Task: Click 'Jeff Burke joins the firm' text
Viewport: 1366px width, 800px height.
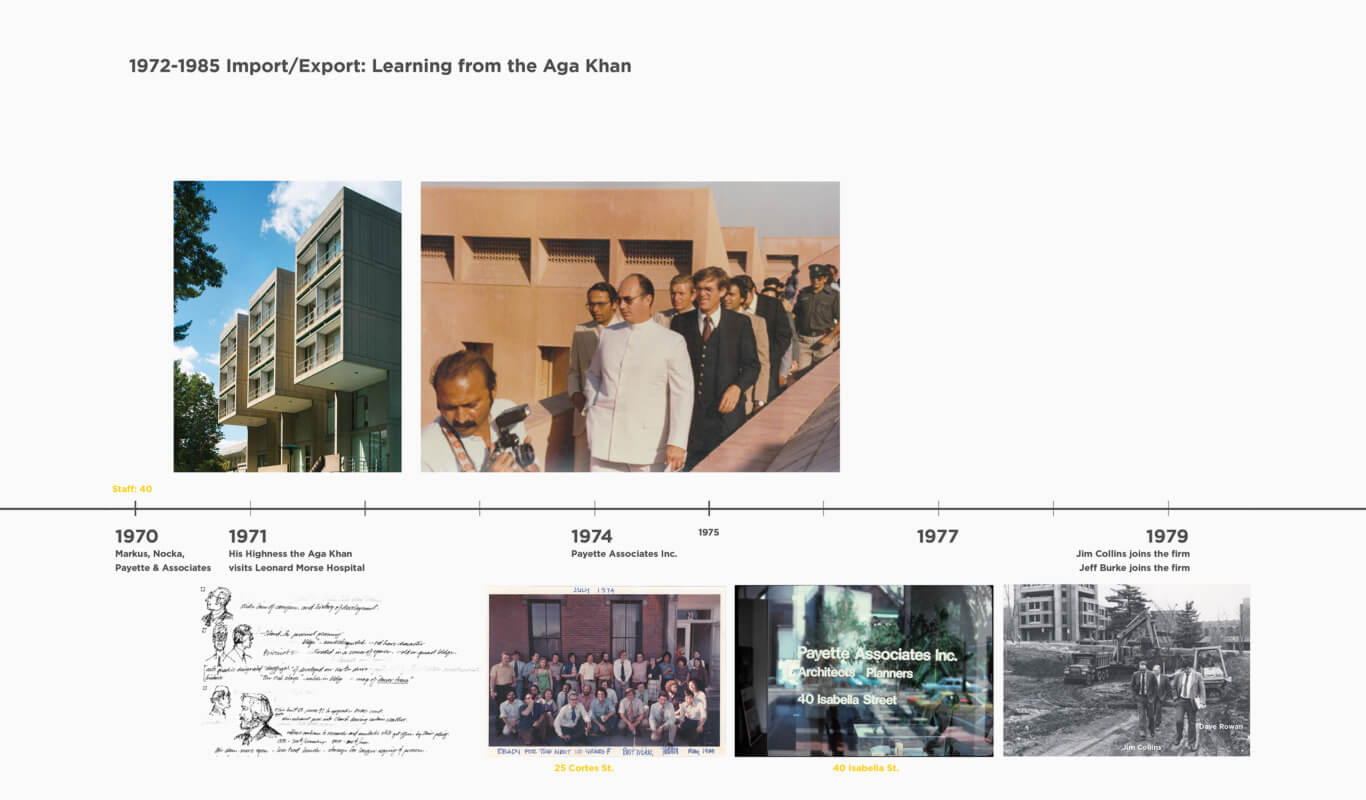Action: pyautogui.click(x=1134, y=568)
